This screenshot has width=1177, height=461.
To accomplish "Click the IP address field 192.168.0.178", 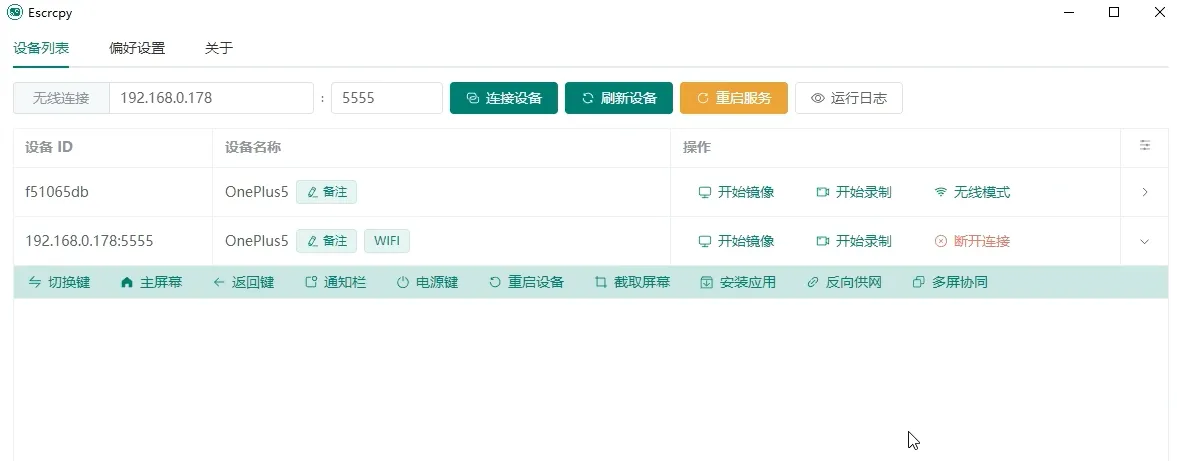I will pos(211,98).
